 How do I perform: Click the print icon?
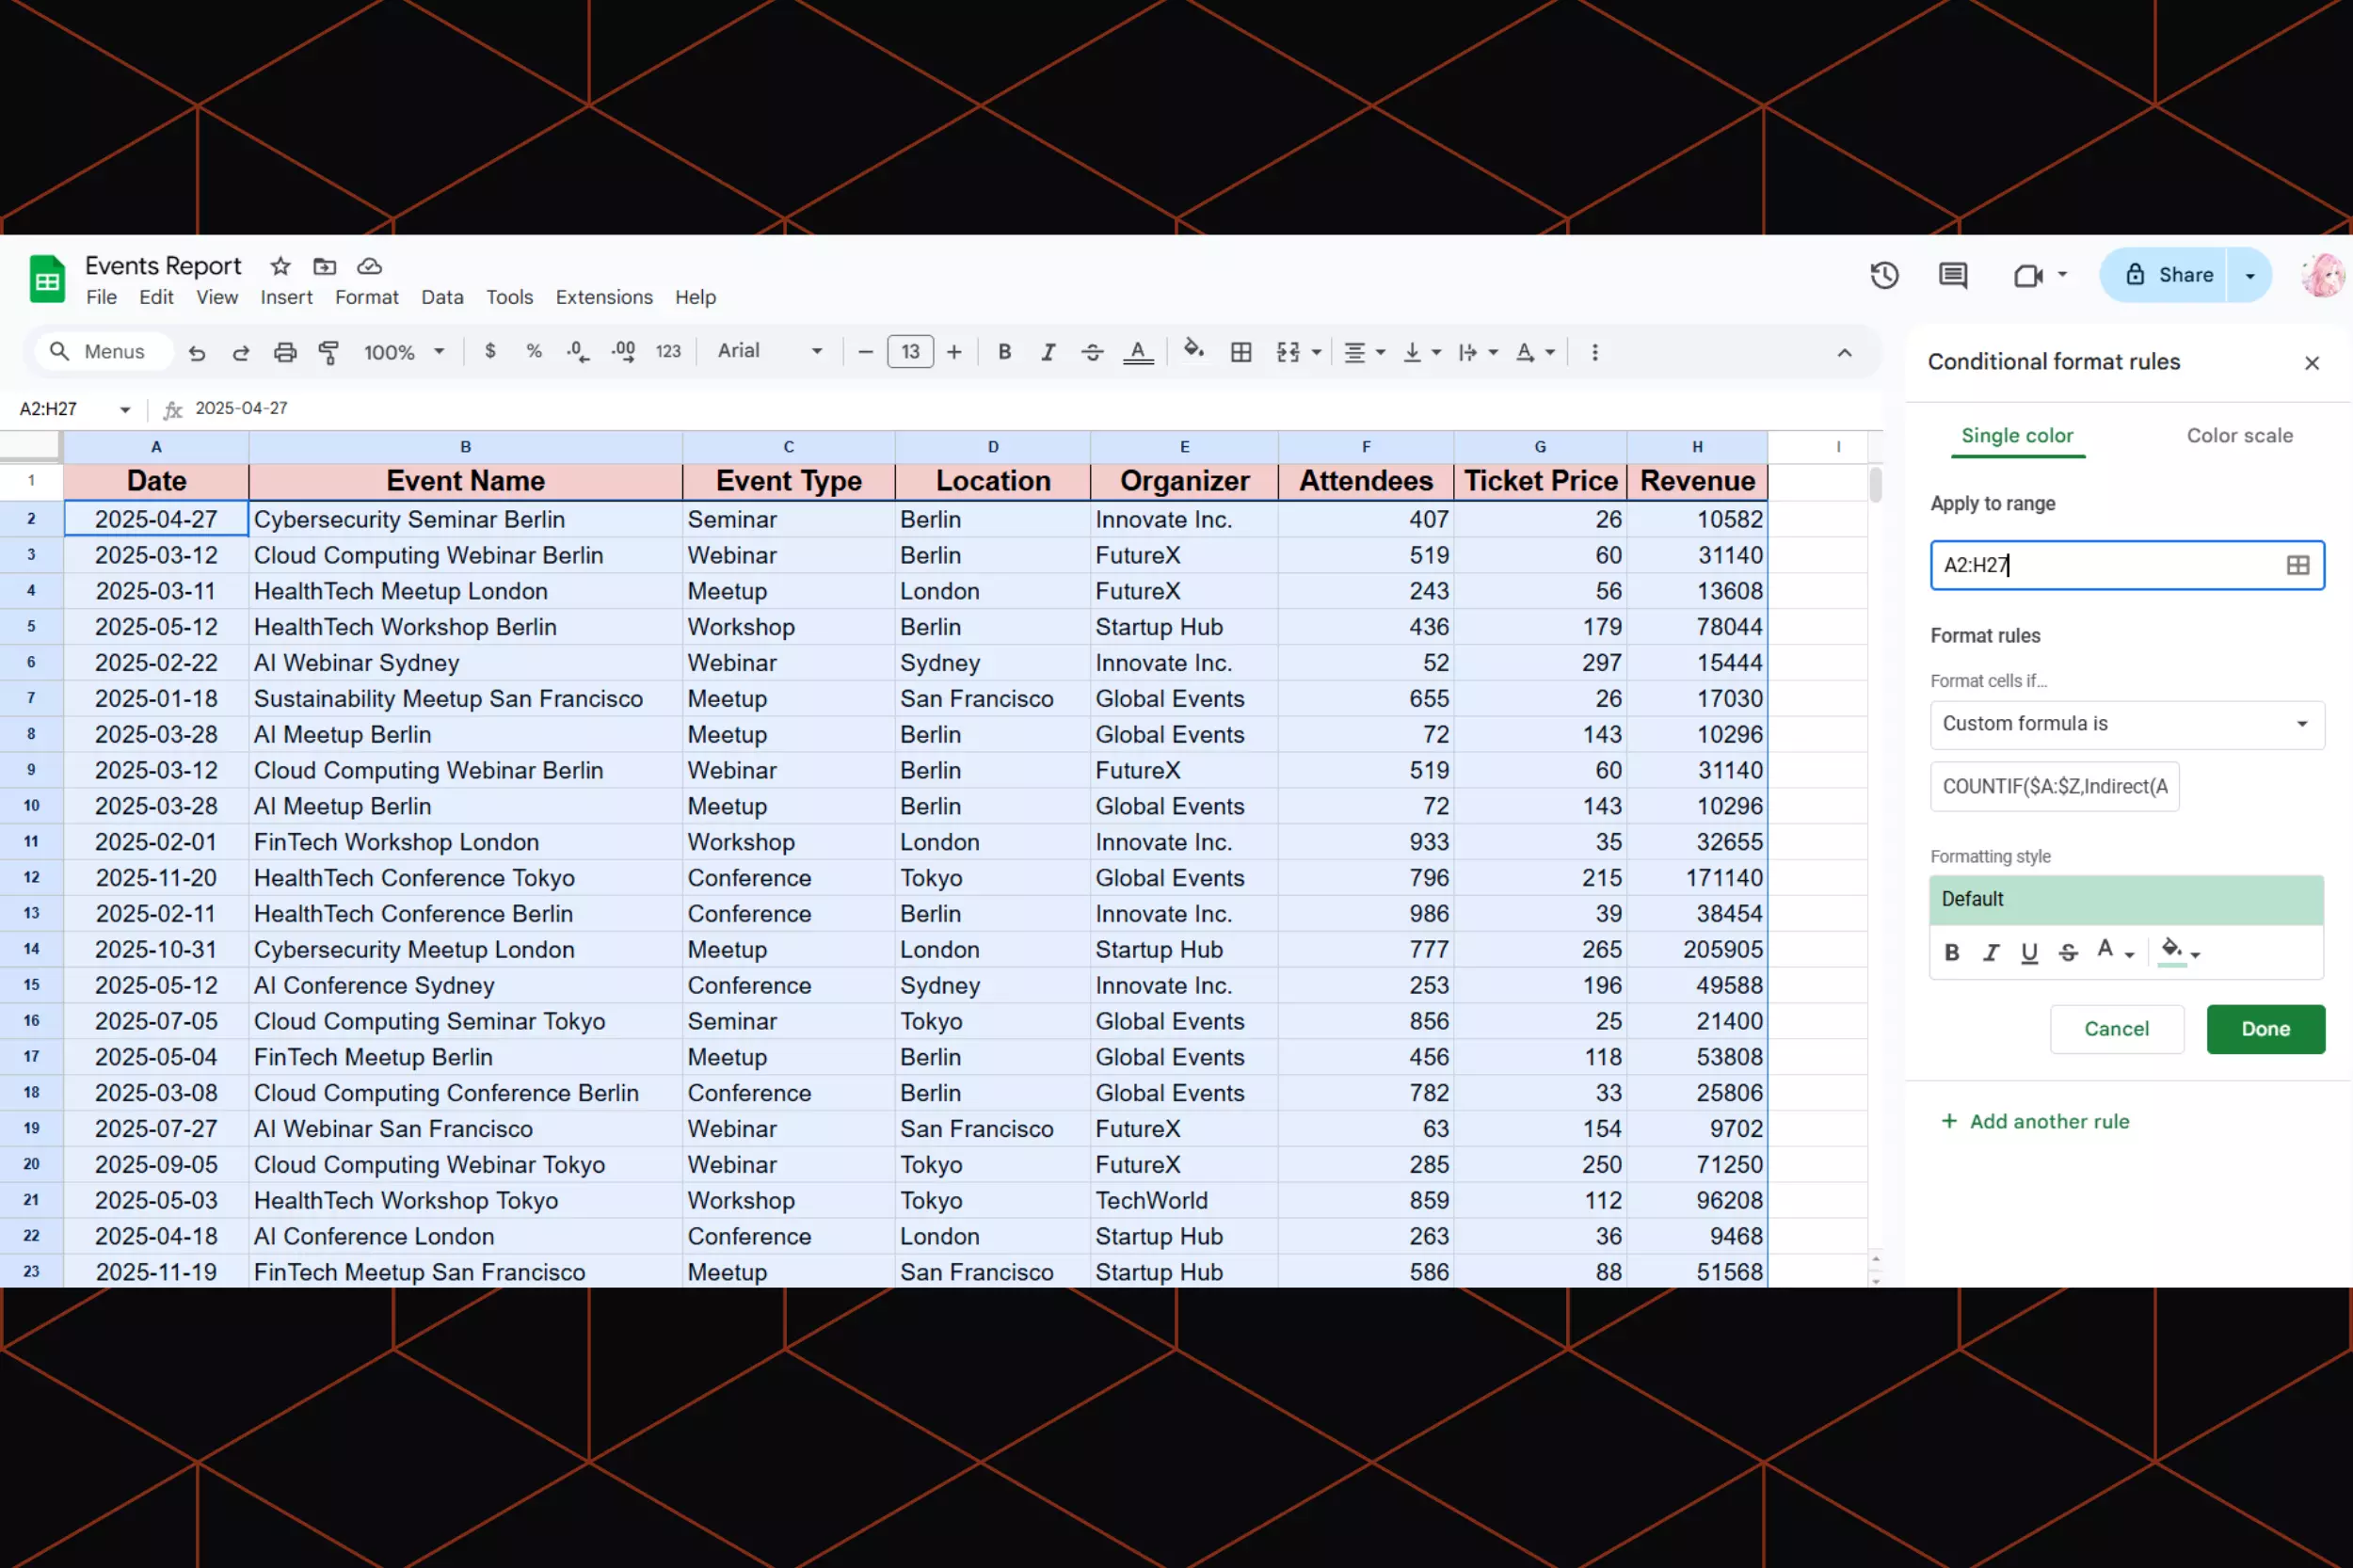285,352
